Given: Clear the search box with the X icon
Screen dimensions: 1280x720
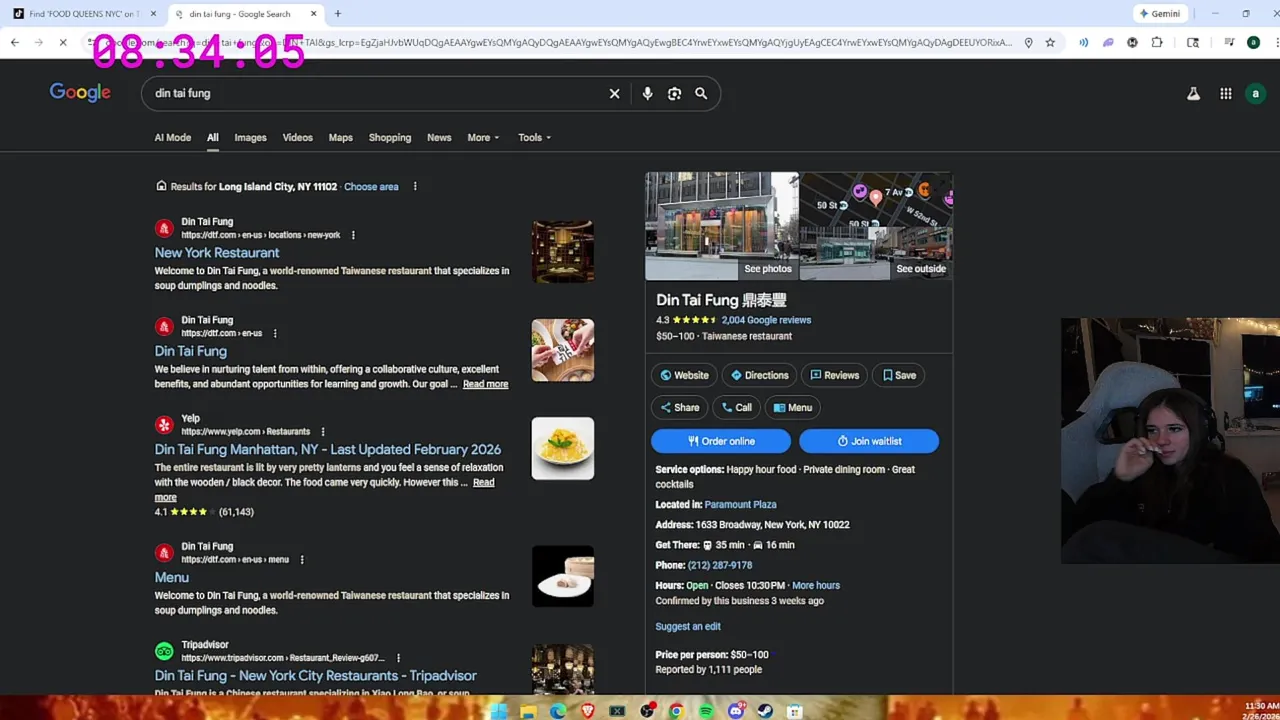Looking at the screenshot, I should [x=614, y=93].
